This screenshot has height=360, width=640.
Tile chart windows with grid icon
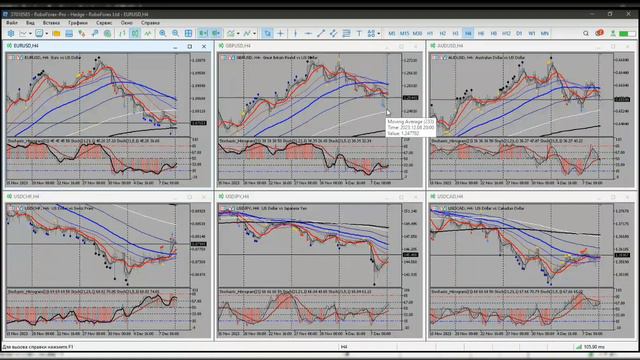(188, 33)
